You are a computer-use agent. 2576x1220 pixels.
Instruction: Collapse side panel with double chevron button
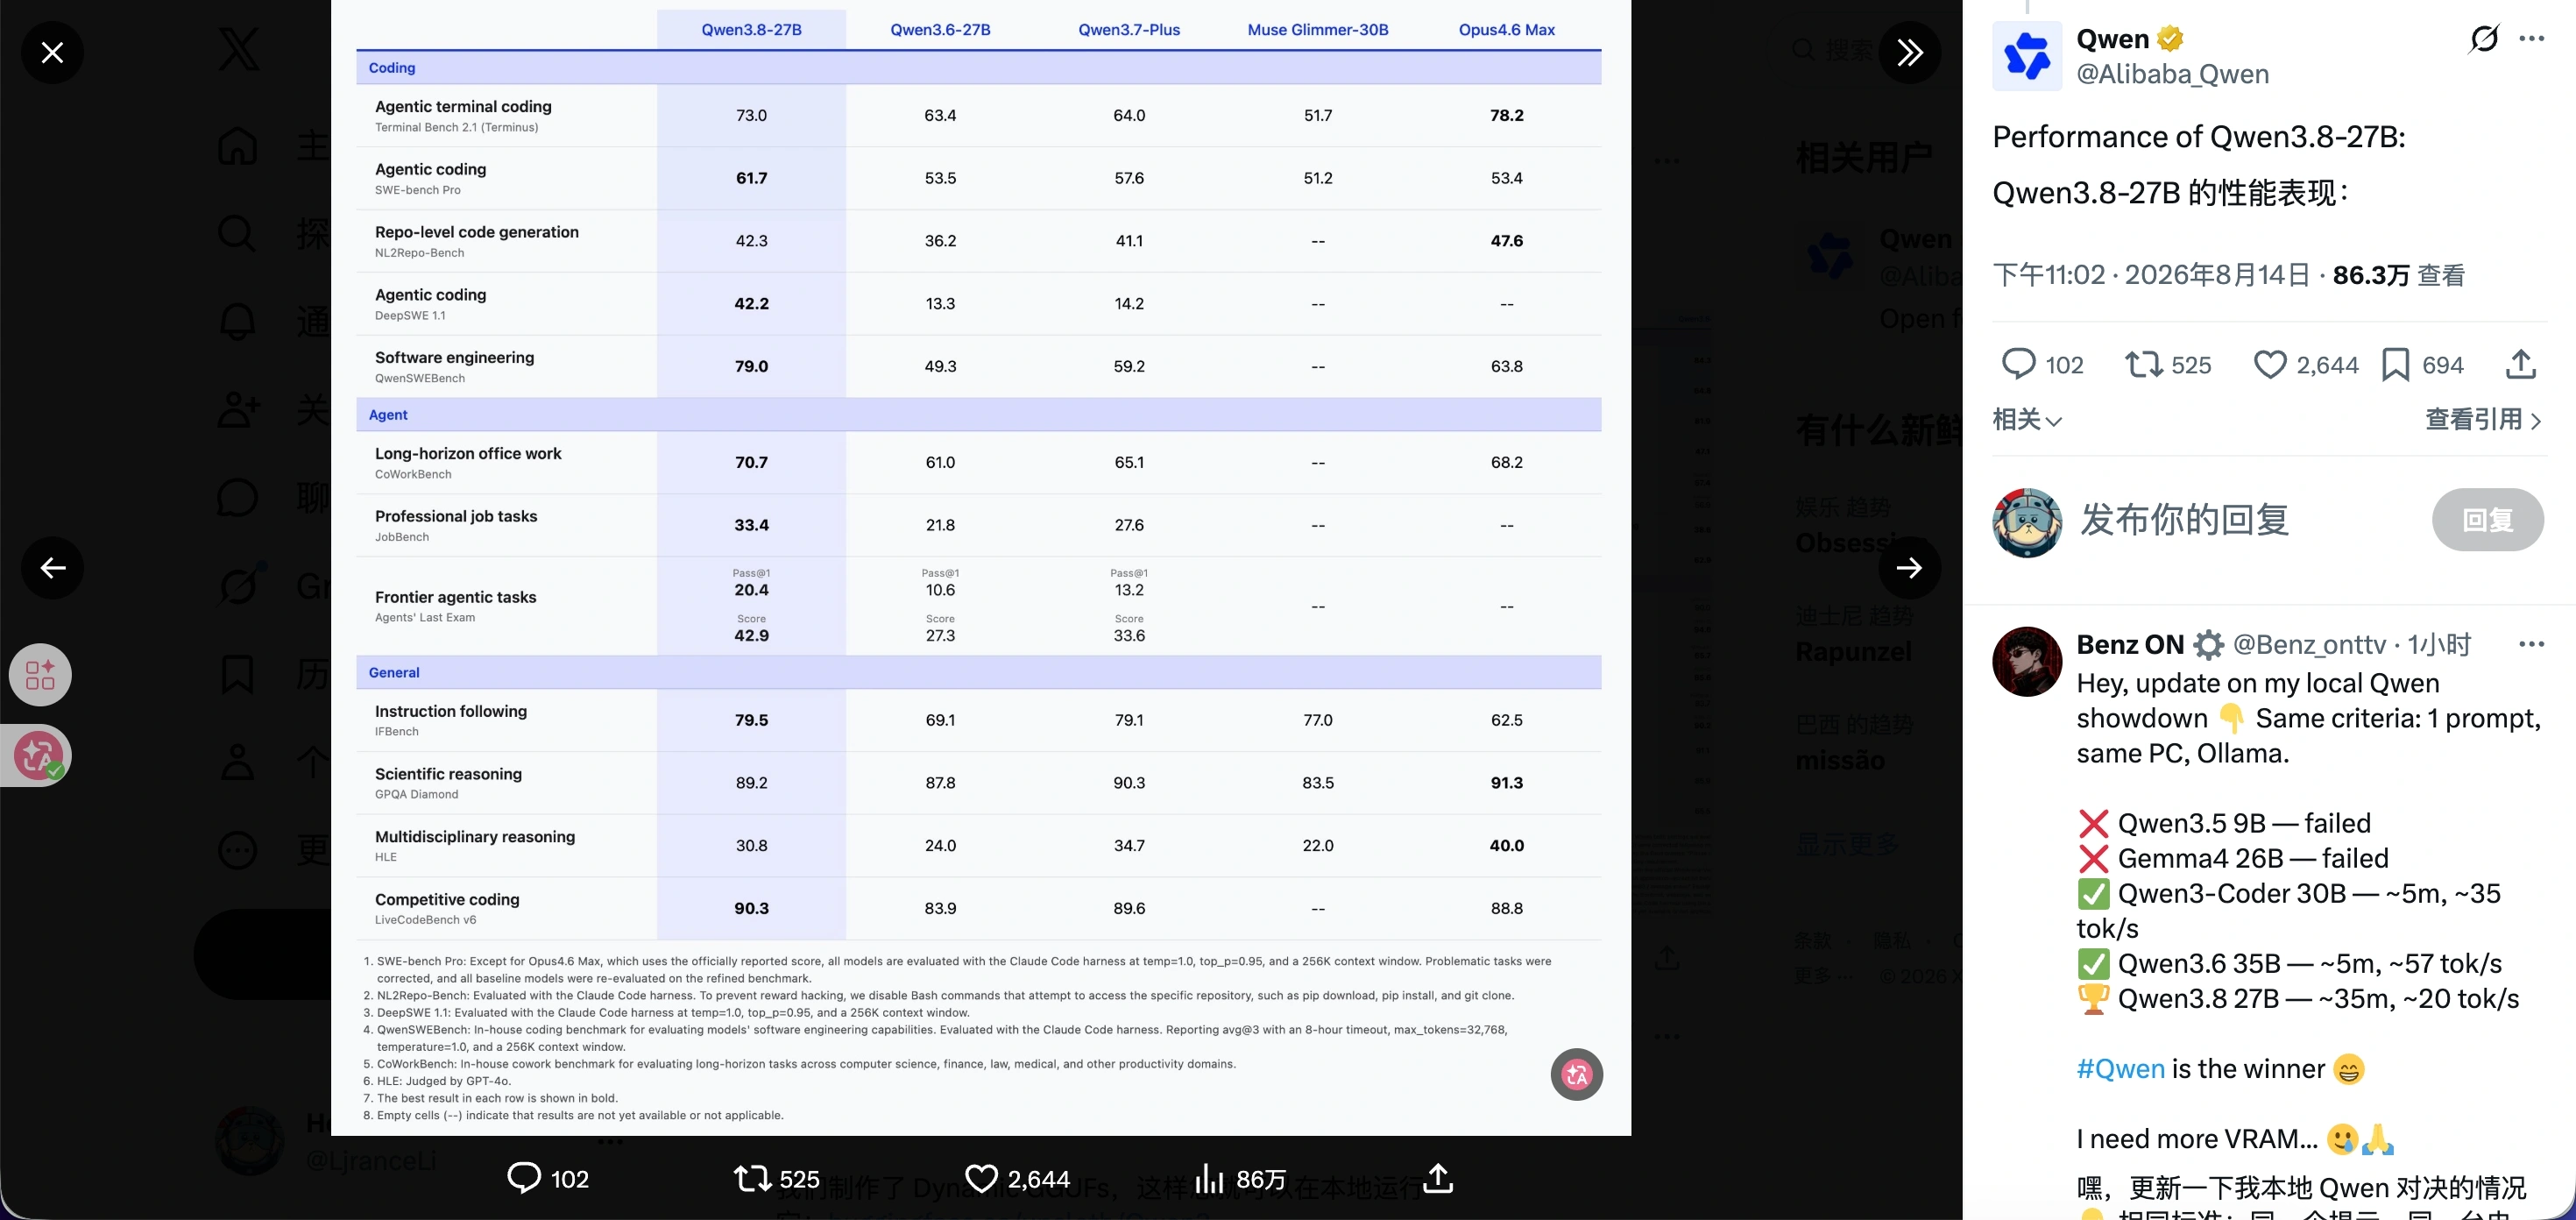coord(1909,52)
